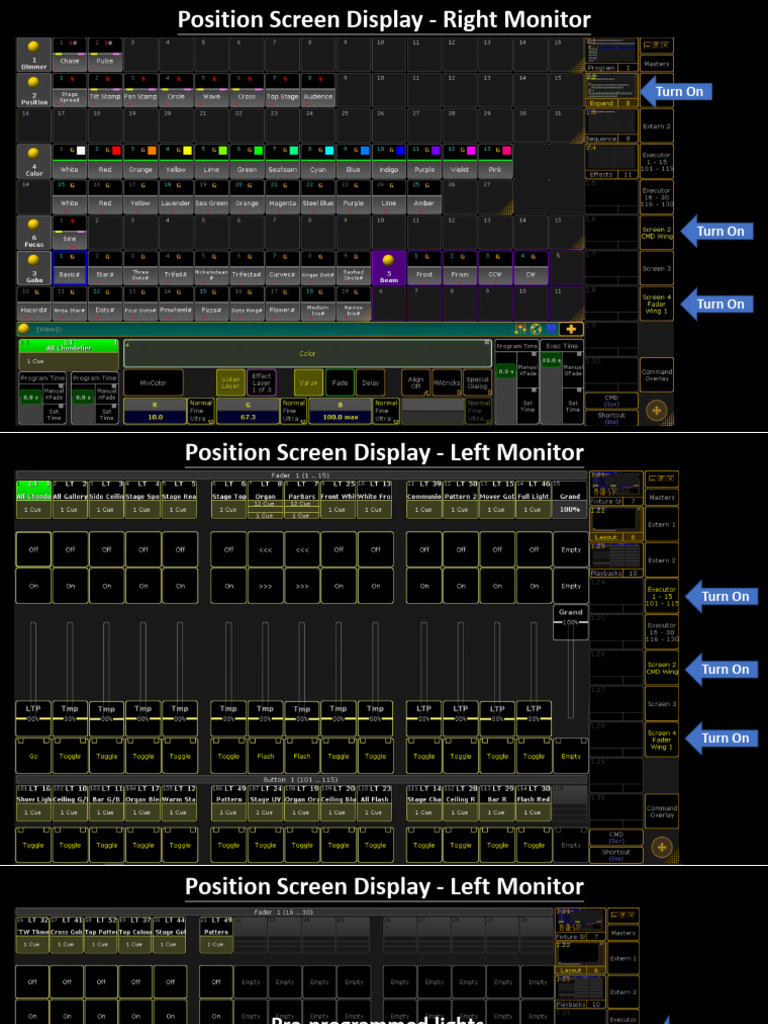Switch to Extern 2 on Right Monitor sidebar
Screen dimensions: 768x1024
tap(656, 126)
